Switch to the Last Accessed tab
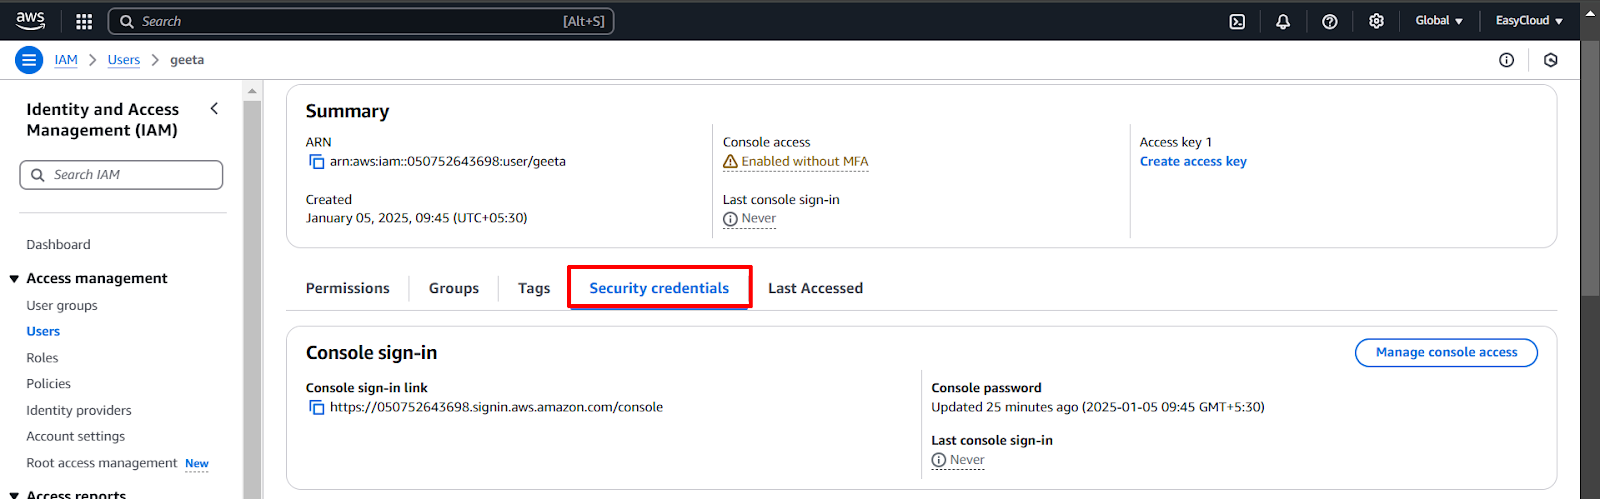This screenshot has width=1600, height=499. 815,288
